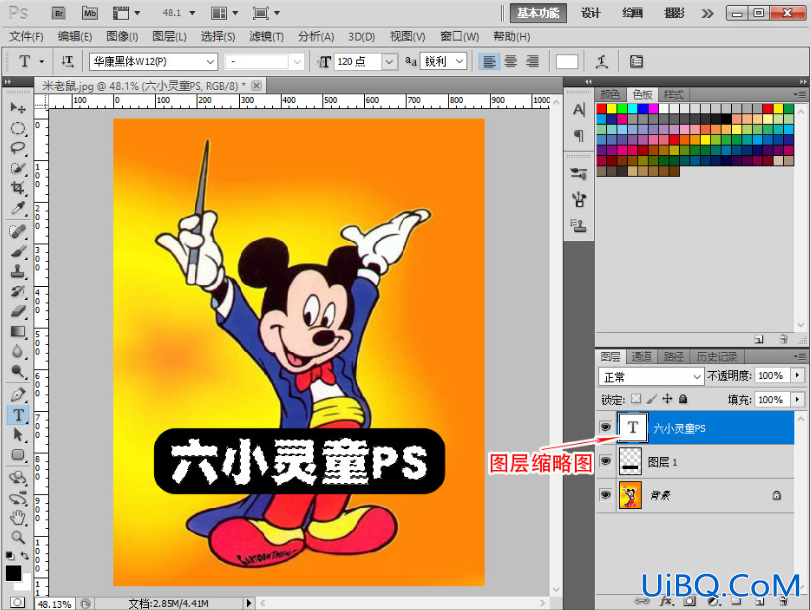Select the Healing Brush tool
The height and width of the screenshot is (610, 811).
pos(18,231)
